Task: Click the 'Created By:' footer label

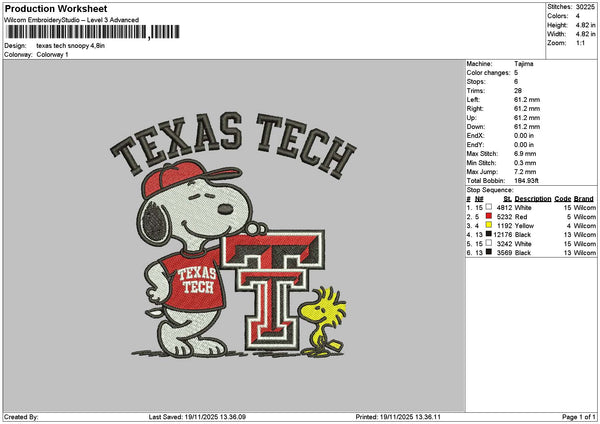Action: 21,417
